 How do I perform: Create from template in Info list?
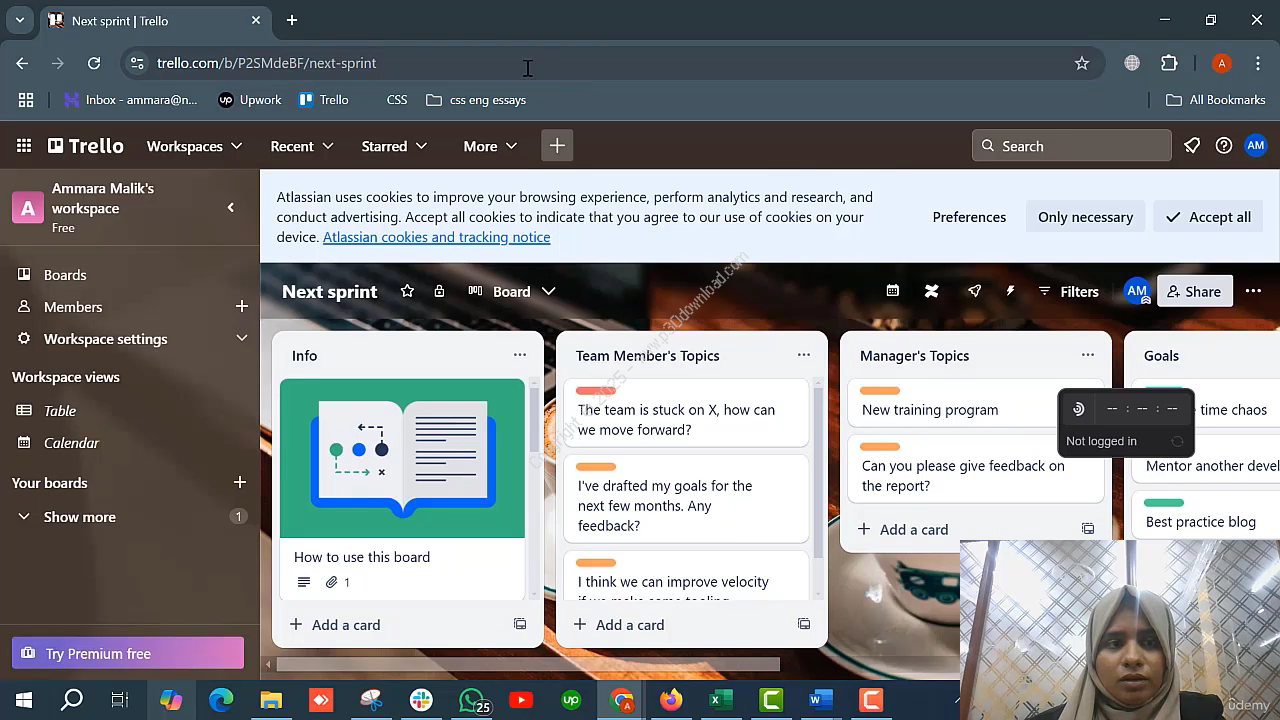point(520,624)
